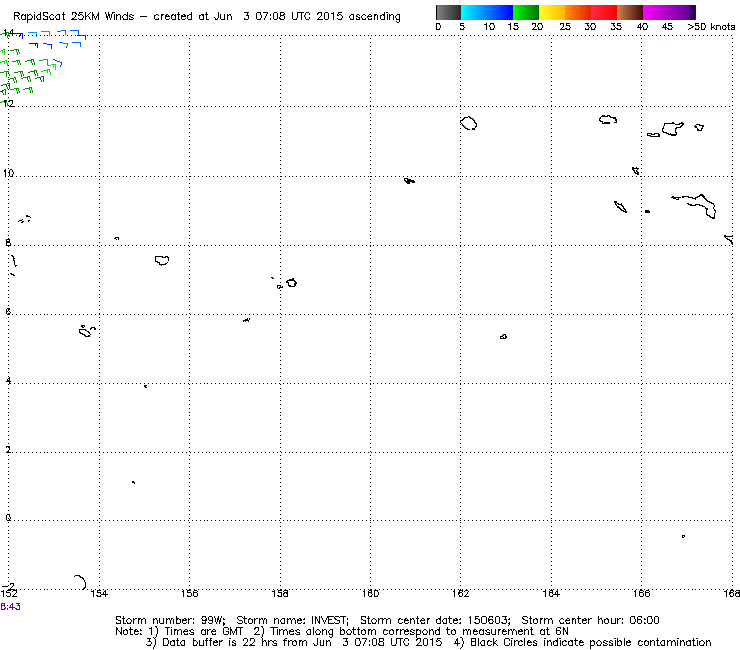740x650 pixels.
Task: Click latitude label 4 on left axis
Action: [x=8, y=380]
